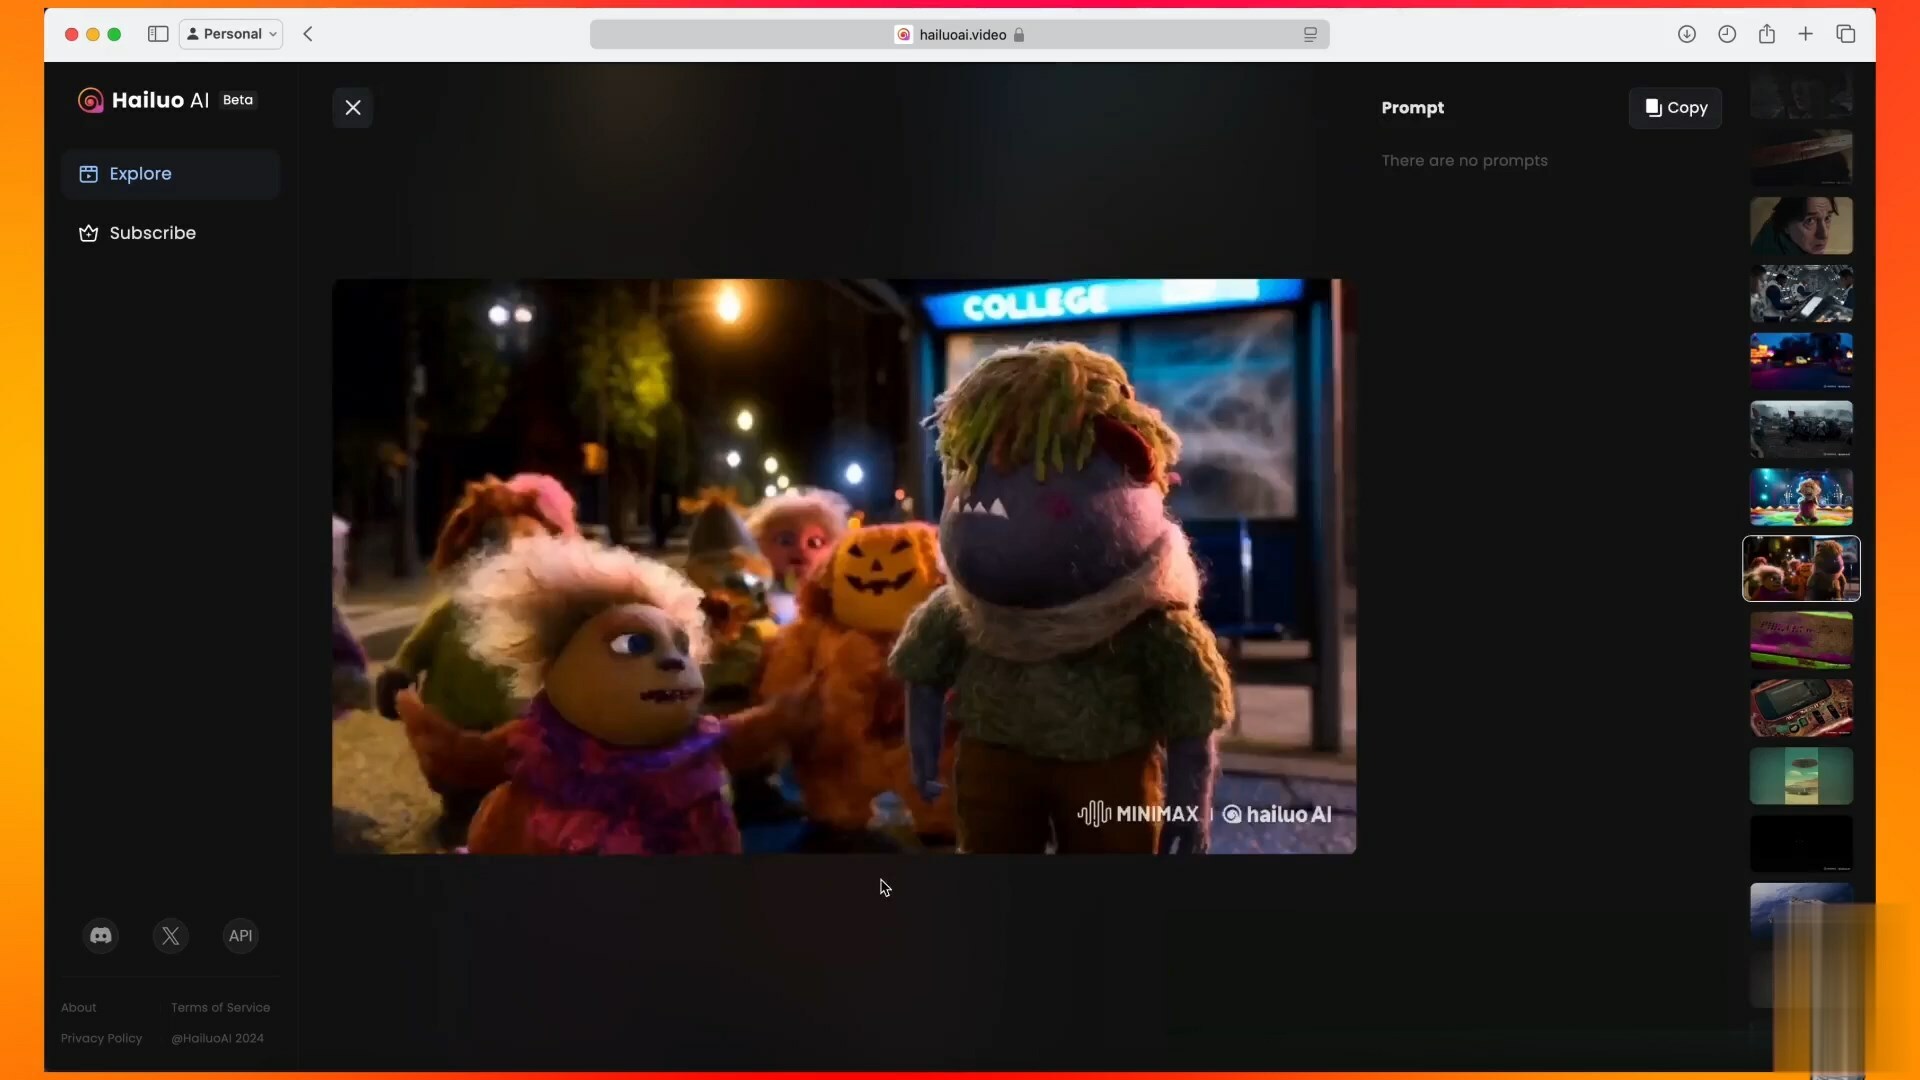The image size is (1920, 1080).
Task: Open the Explore section
Action: (x=170, y=174)
